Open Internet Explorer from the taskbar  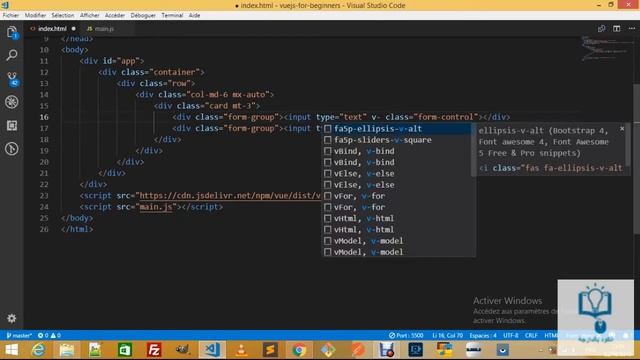(38, 350)
